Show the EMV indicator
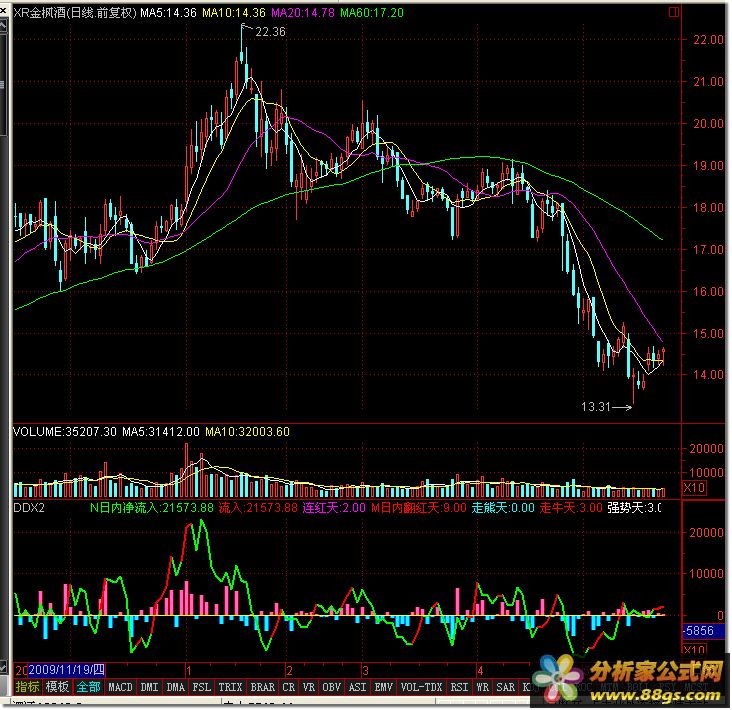The height and width of the screenshot is (710, 732). point(384,687)
